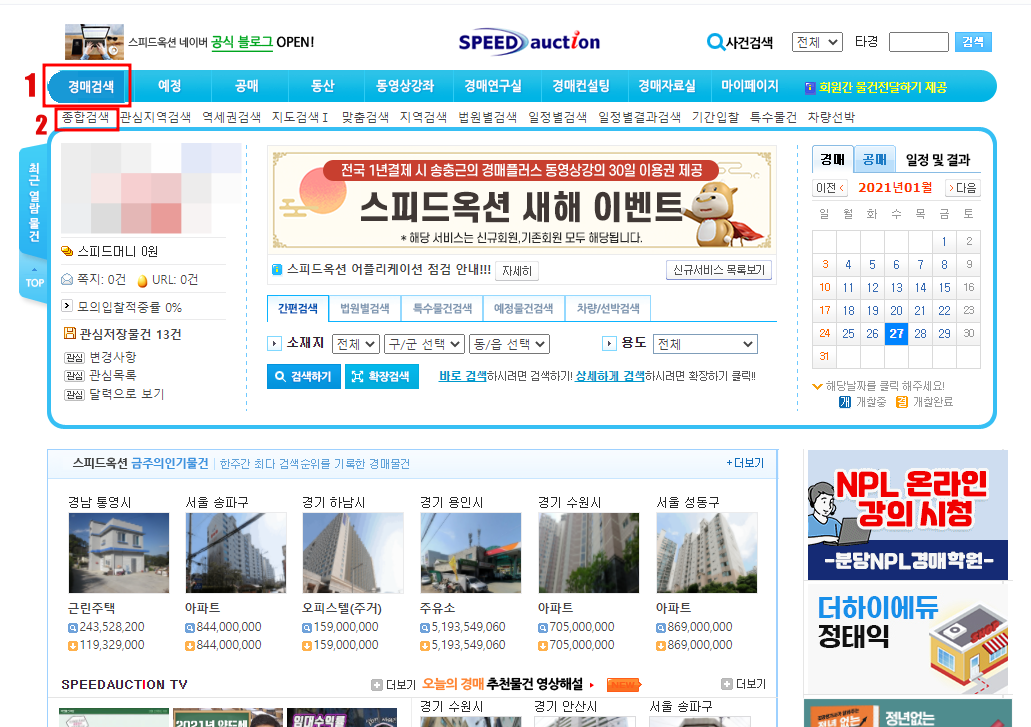The width and height of the screenshot is (1031, 727).
Task: Open the 예정 main menu
Action: 170,86
